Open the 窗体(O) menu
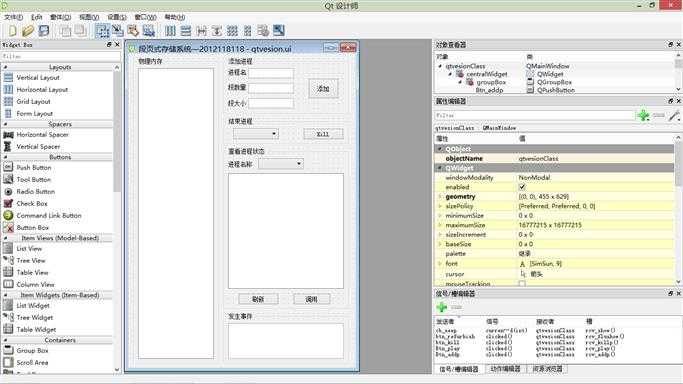 click(x=61, y=17)
